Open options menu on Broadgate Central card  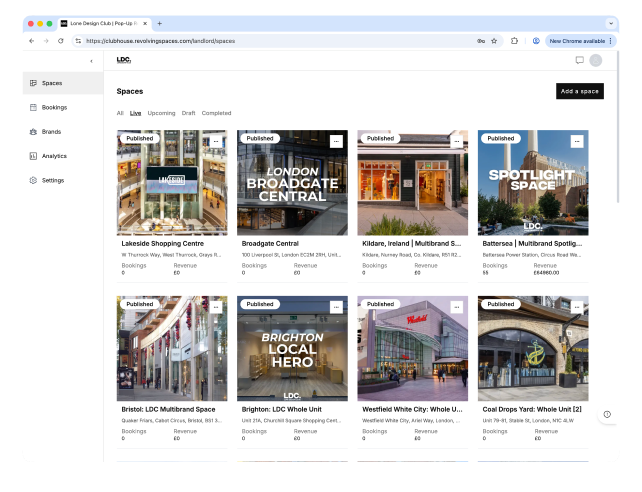click(x=336, y=142)
